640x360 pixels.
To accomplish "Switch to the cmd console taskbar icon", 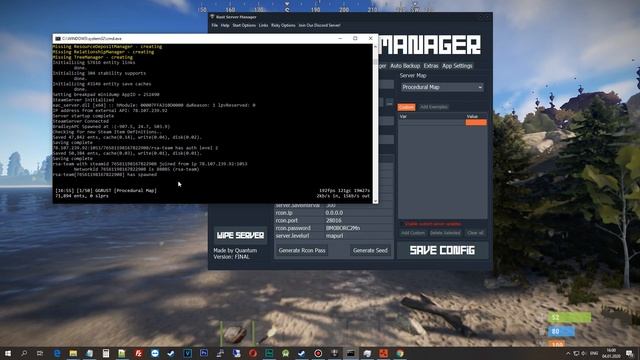I will [x=351, y=353].
